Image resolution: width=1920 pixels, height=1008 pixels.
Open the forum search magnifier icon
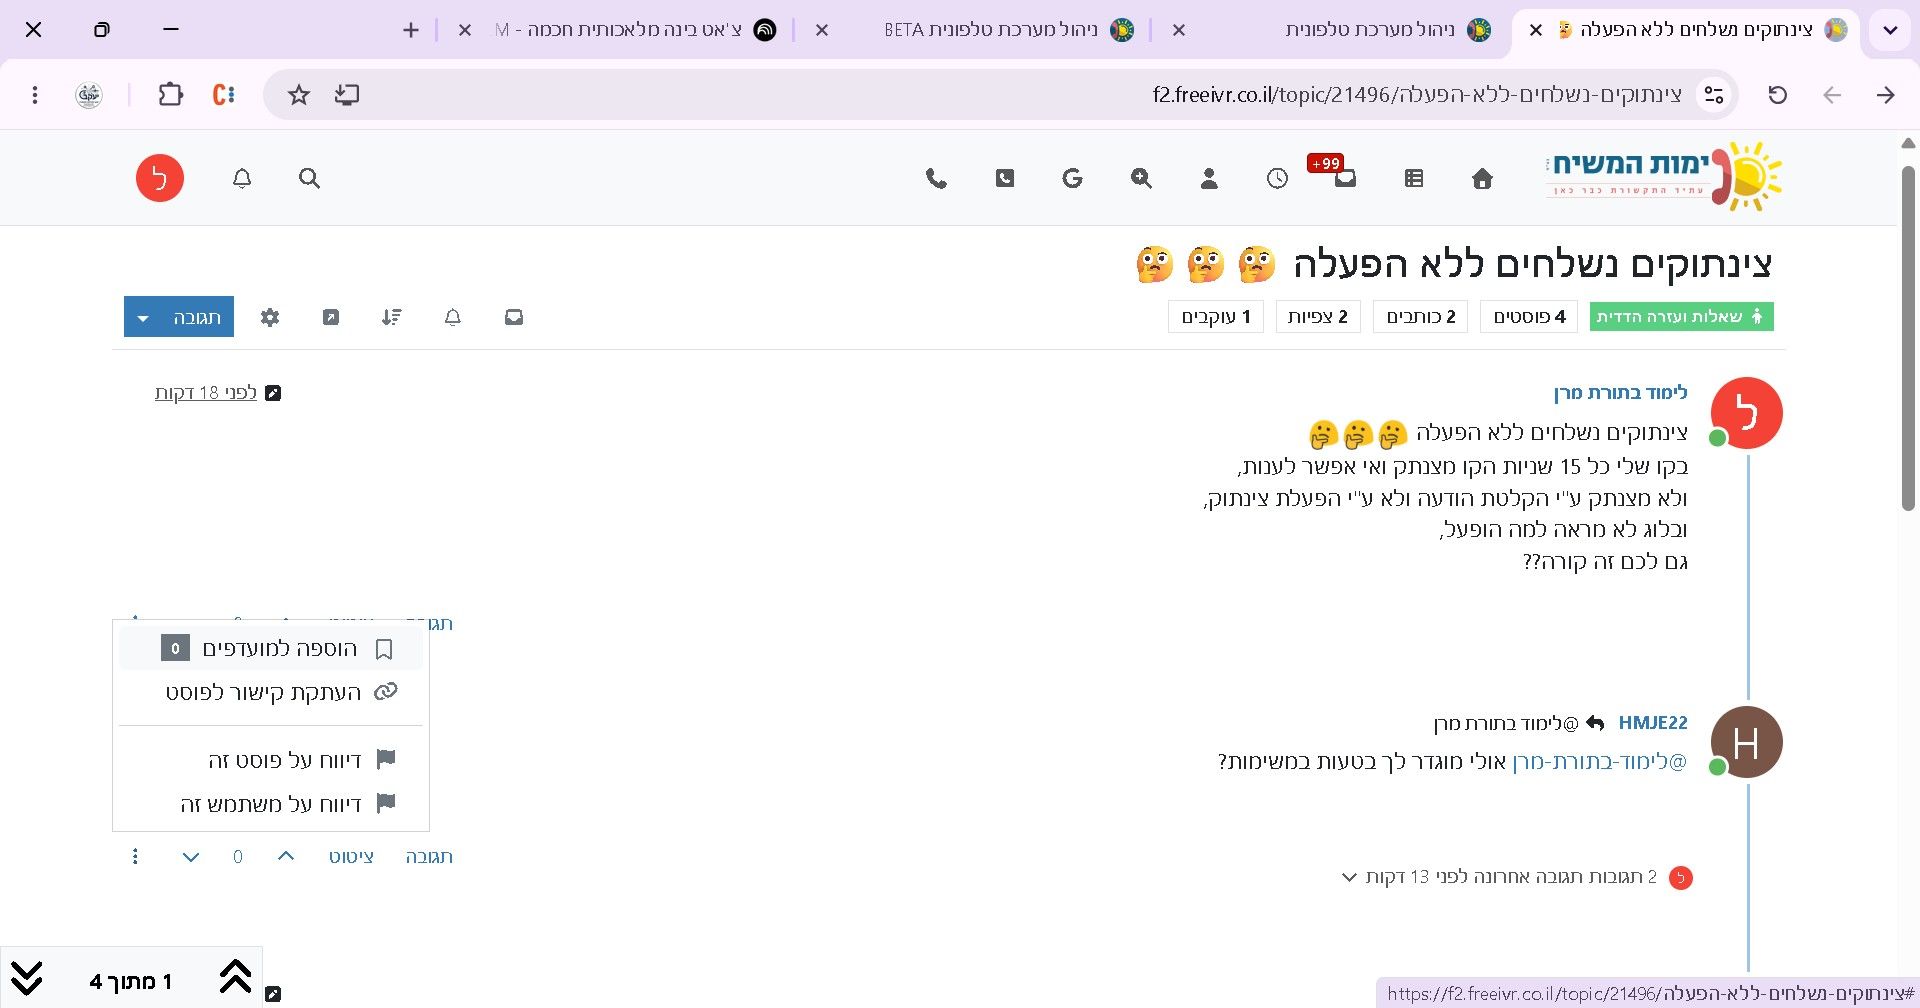(309, 179)
